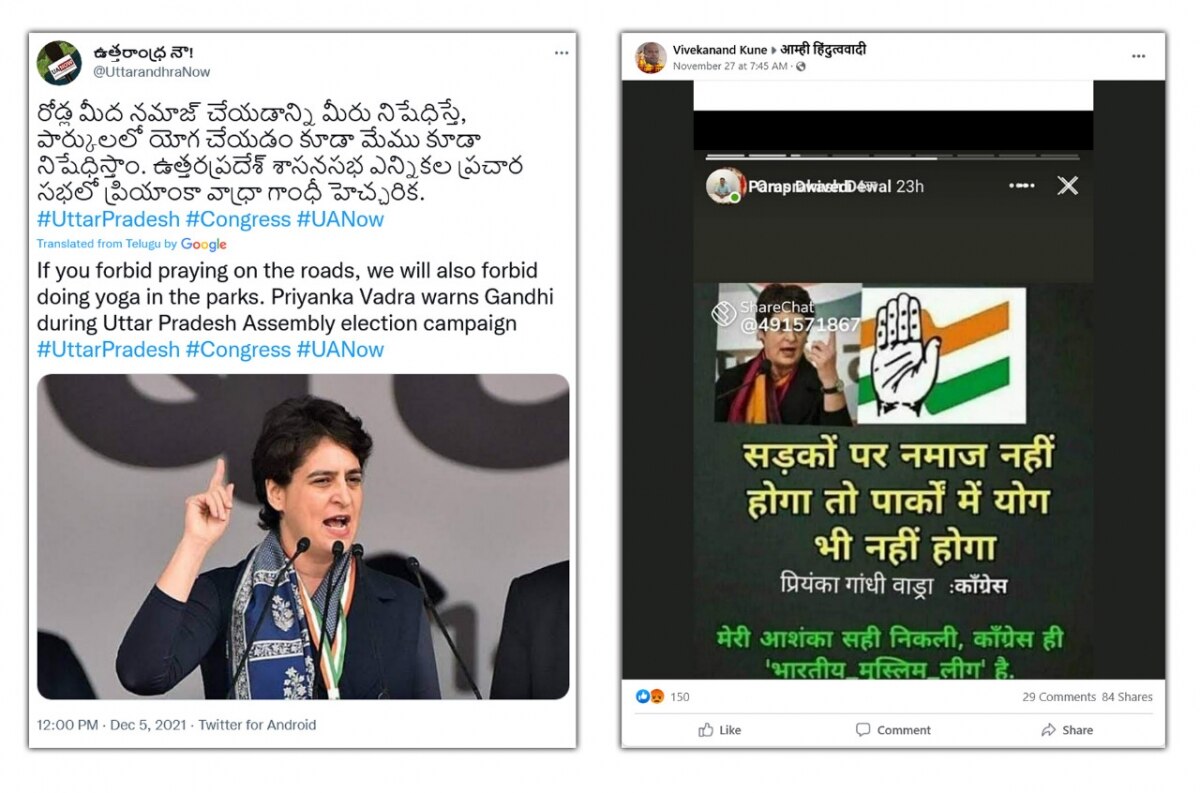Image resolution: width=1200 pixels, height=793 pixels.
Task: Open the #UANow hashtag in the translated tweet
Action: pyautogui.click(x=340, y=349)
